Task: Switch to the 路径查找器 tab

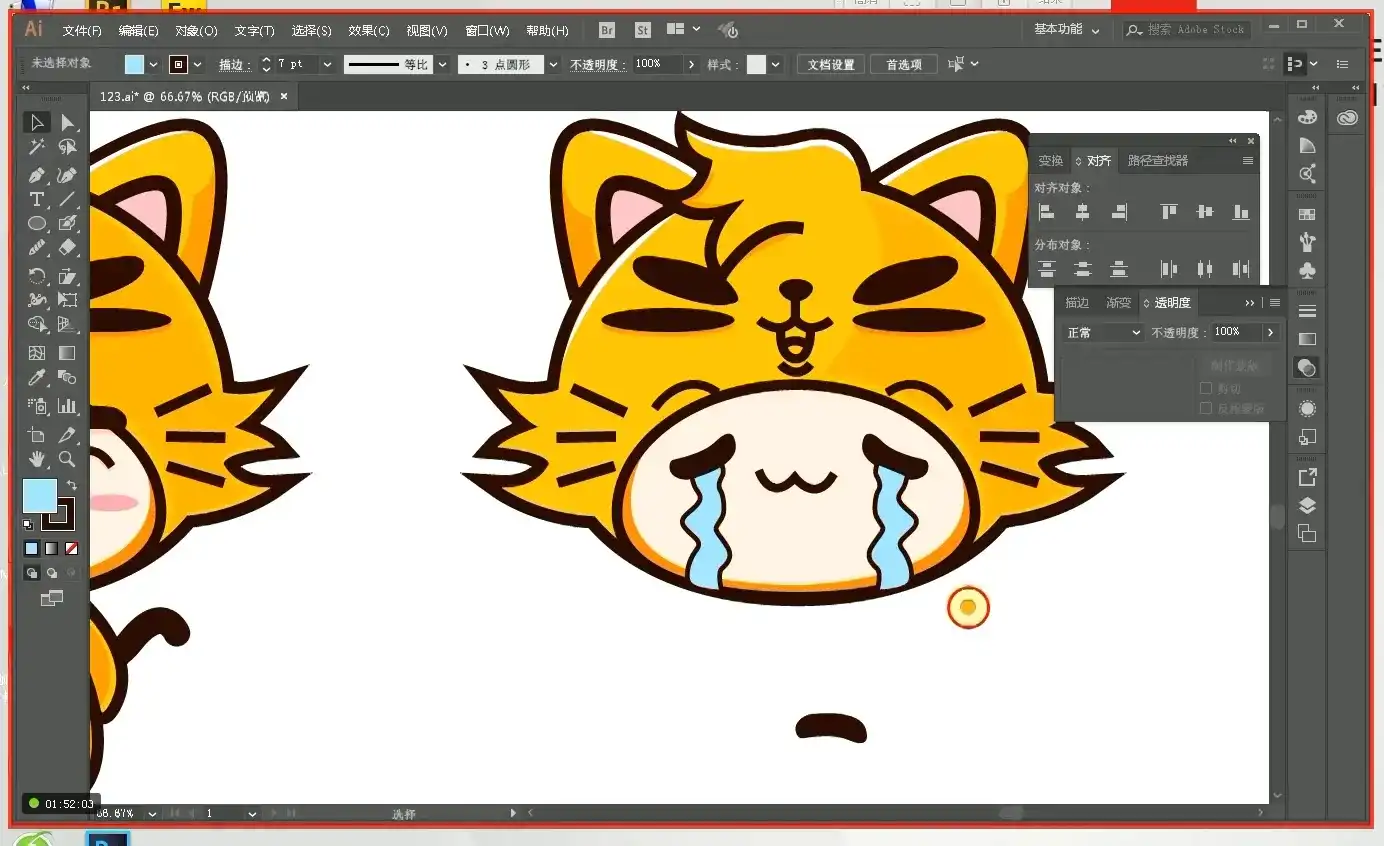Action: tap(1157, 160)
